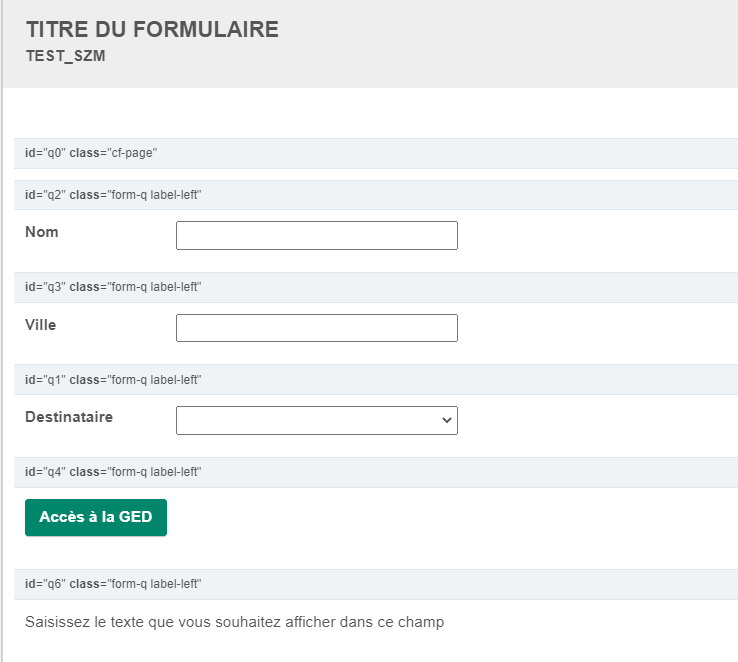Screen dimensions: 738x662
Task: Click the Destinataire field label
Action: pyautogui.click(x=69, y=417)
